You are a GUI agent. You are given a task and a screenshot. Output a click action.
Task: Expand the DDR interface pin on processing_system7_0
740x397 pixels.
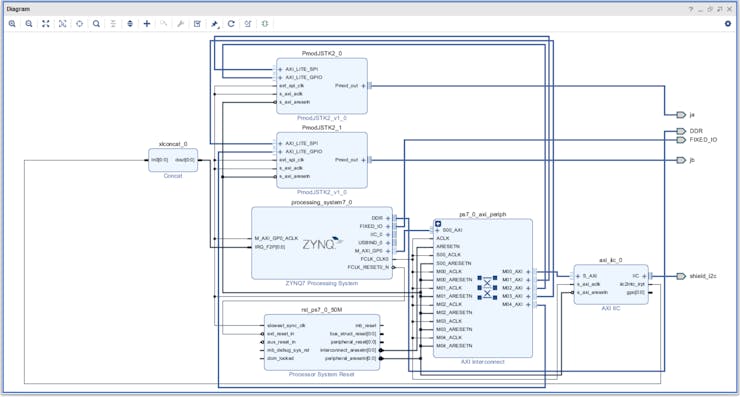pos(388,218)
